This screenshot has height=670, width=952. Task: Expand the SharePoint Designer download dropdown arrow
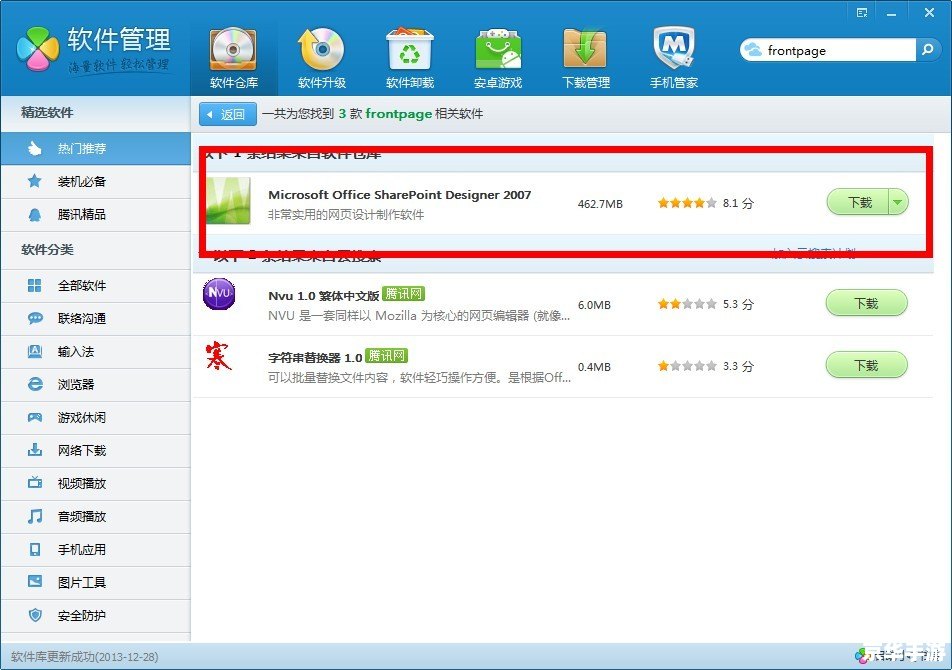coord(899,202)
